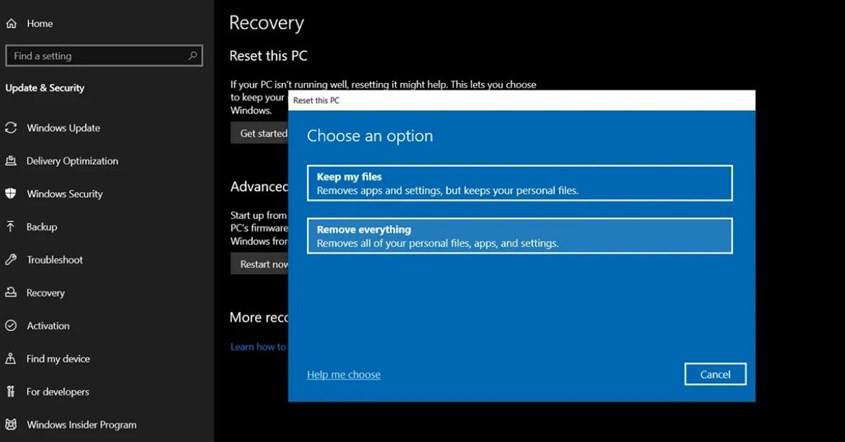The height and width of the screenshot is (442, 845).
Task: Click Get started under Reset this PC
Action: 260,133
